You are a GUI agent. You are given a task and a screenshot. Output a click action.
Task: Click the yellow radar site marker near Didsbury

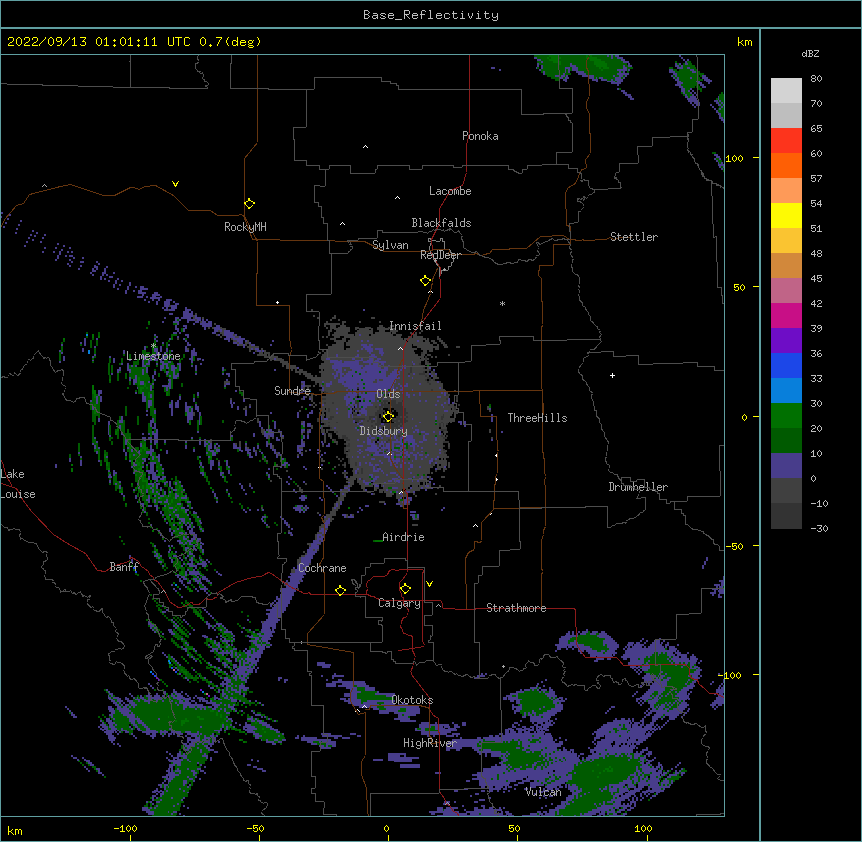pos(388,416)
